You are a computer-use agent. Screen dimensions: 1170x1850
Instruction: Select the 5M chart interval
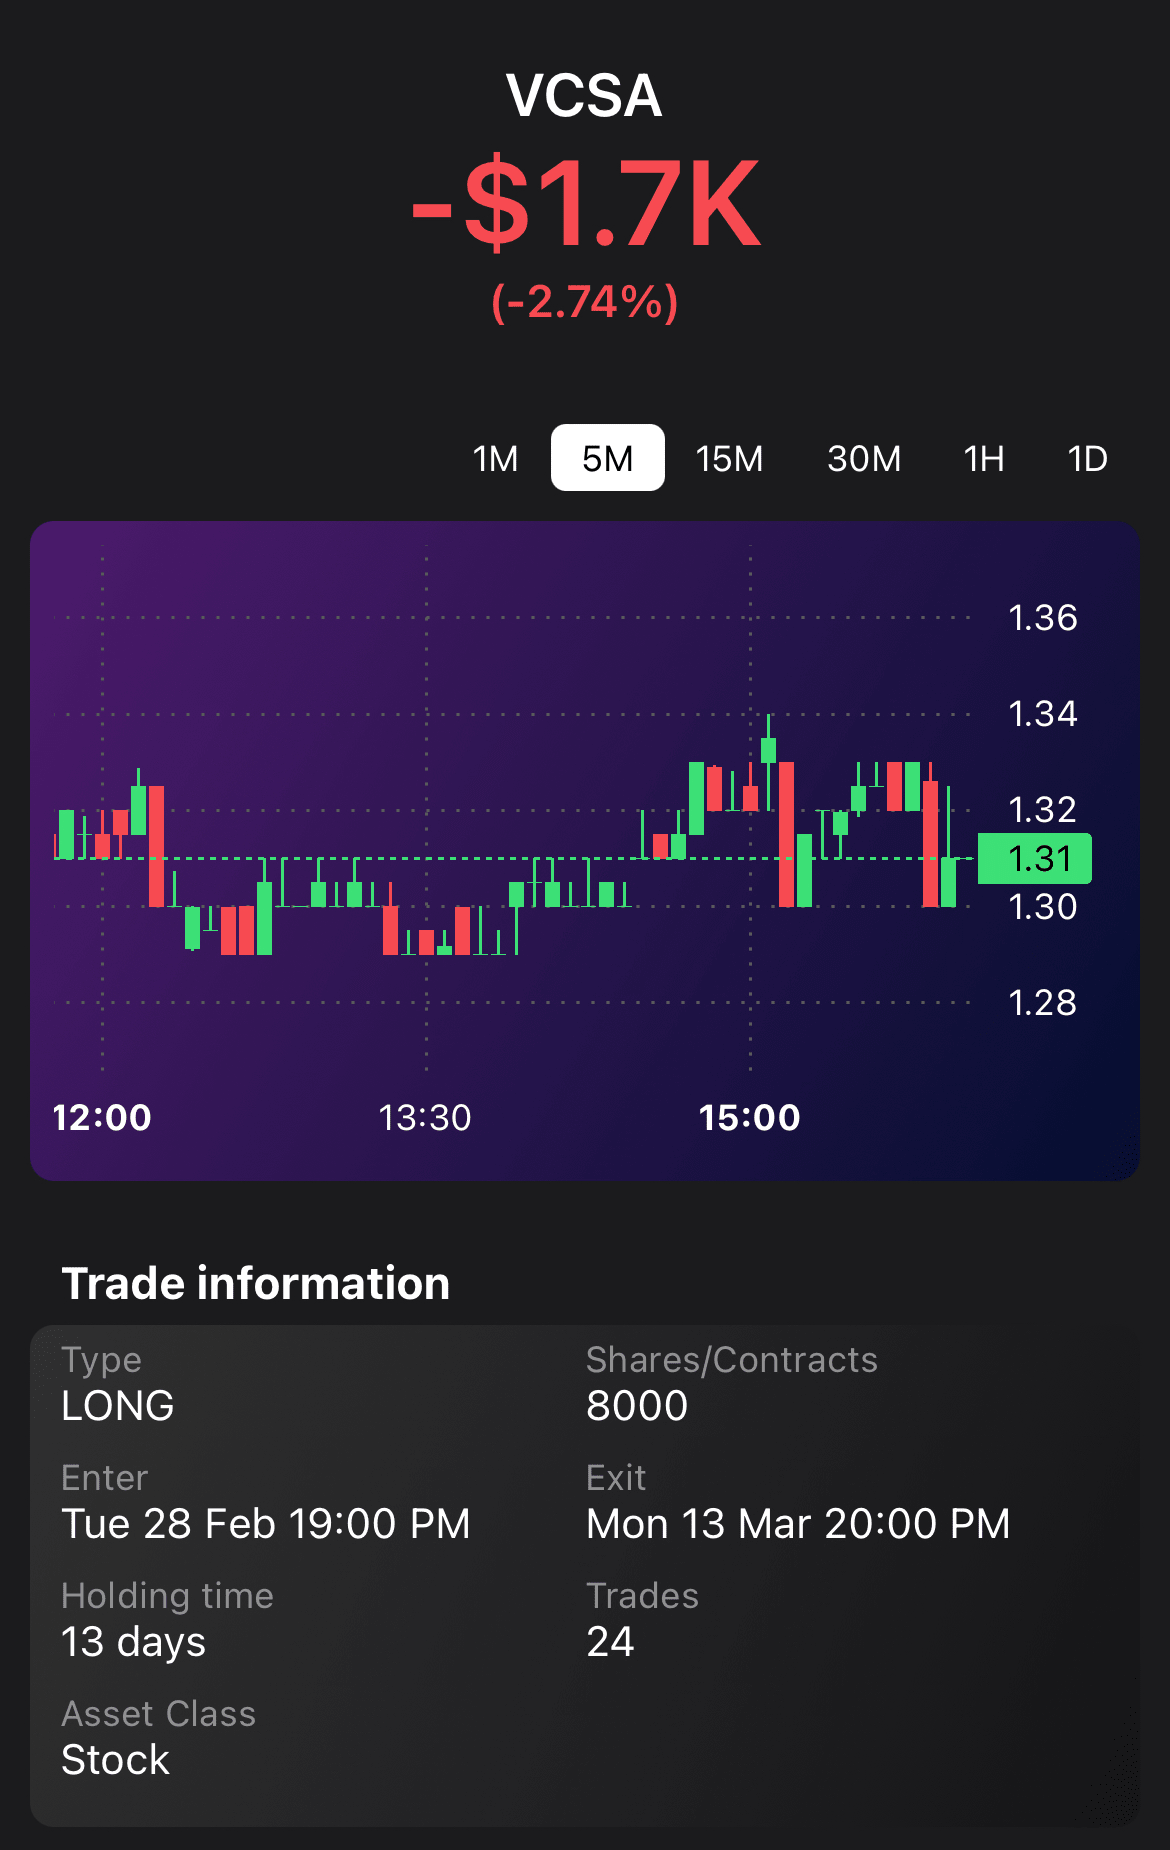pos(607,459)
